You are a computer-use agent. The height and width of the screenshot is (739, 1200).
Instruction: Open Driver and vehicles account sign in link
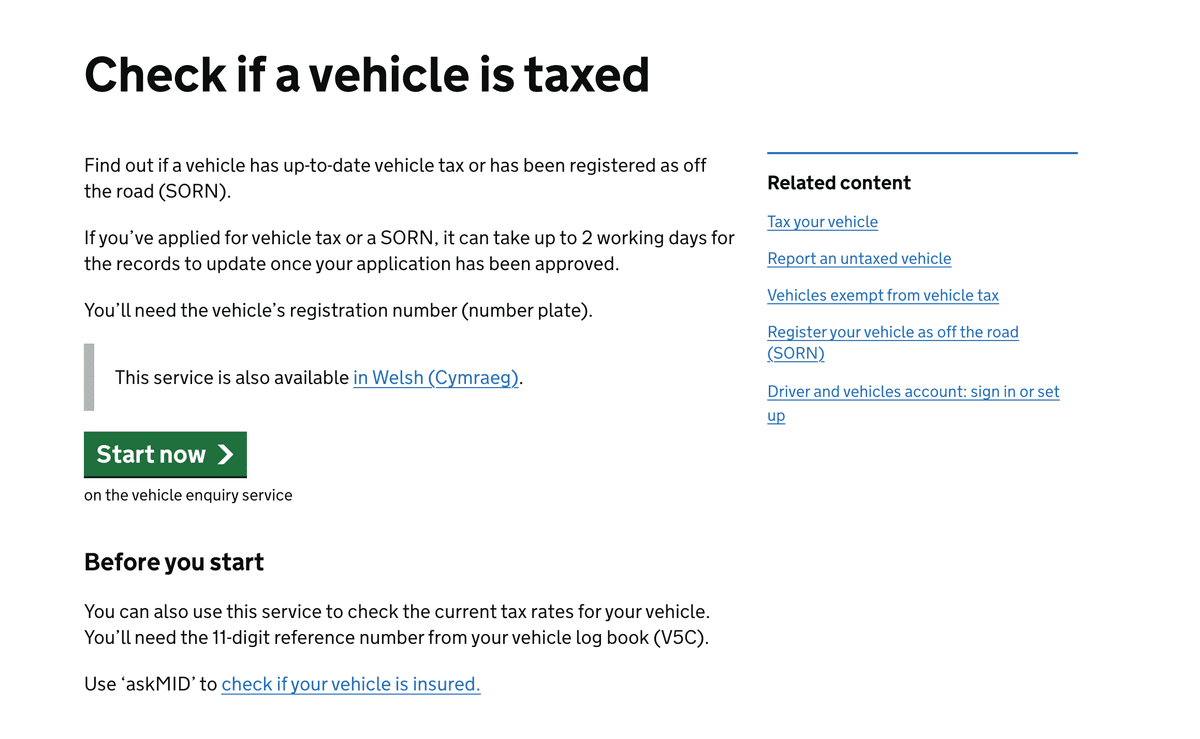[x=913, y=403]
